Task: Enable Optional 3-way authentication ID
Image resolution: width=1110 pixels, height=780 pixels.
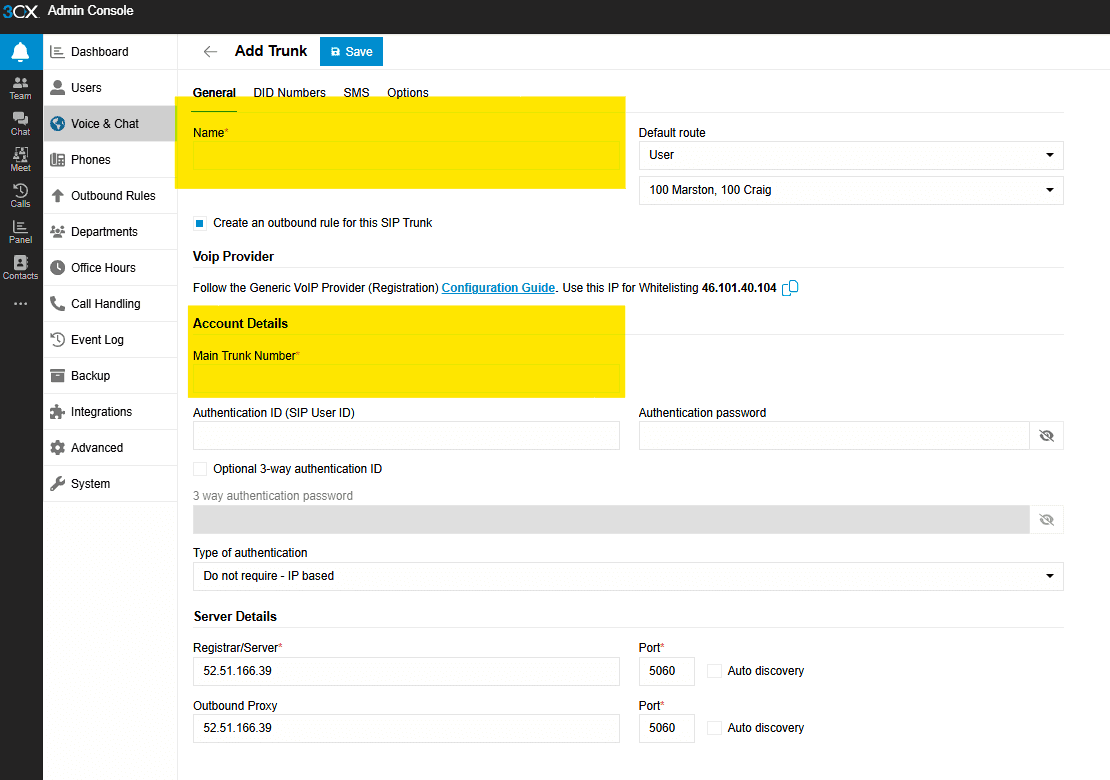Action: (199, 468)
